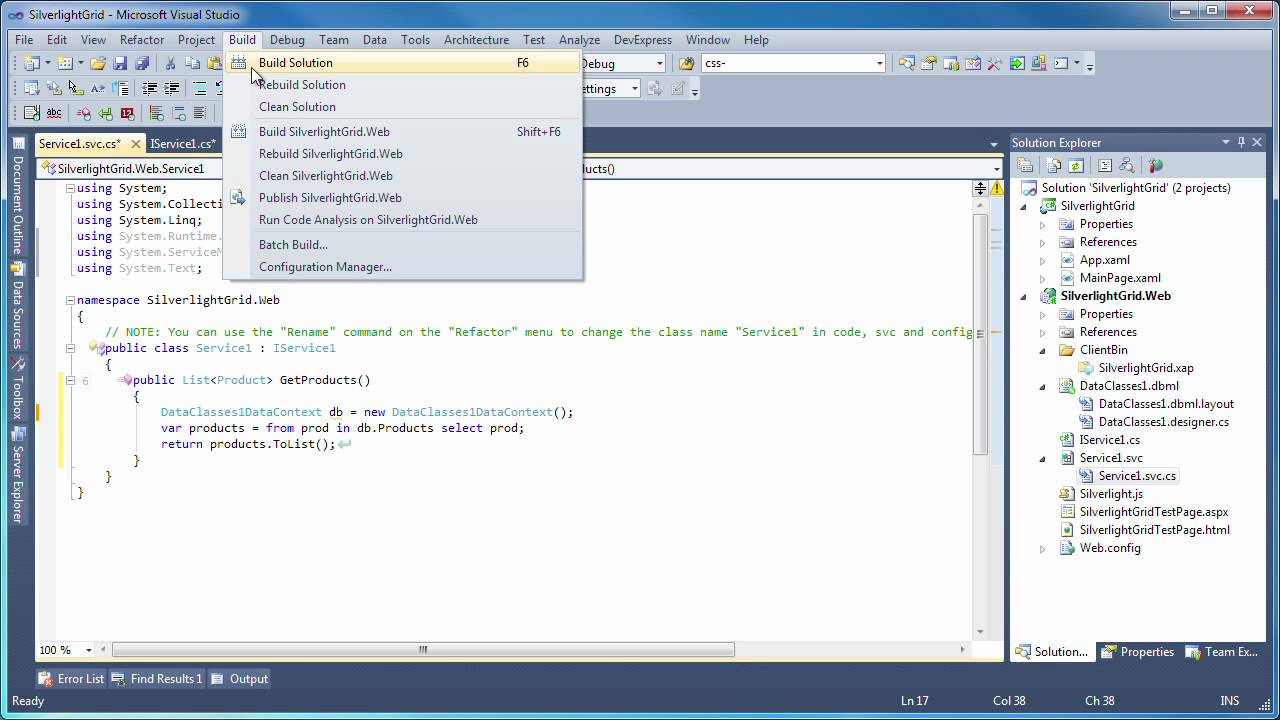
Task: Close the Service1.svc.cs* tab
Action: click(136, 144)
